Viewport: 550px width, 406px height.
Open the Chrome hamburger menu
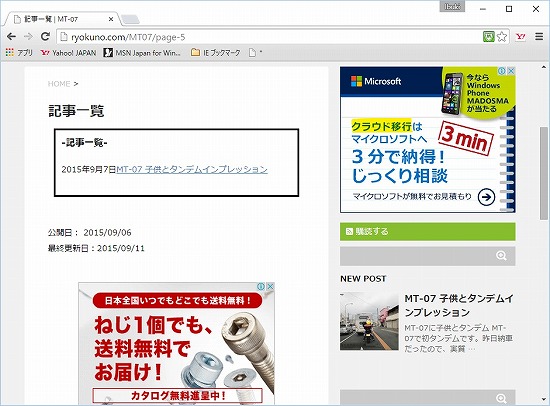click(539, 36)
